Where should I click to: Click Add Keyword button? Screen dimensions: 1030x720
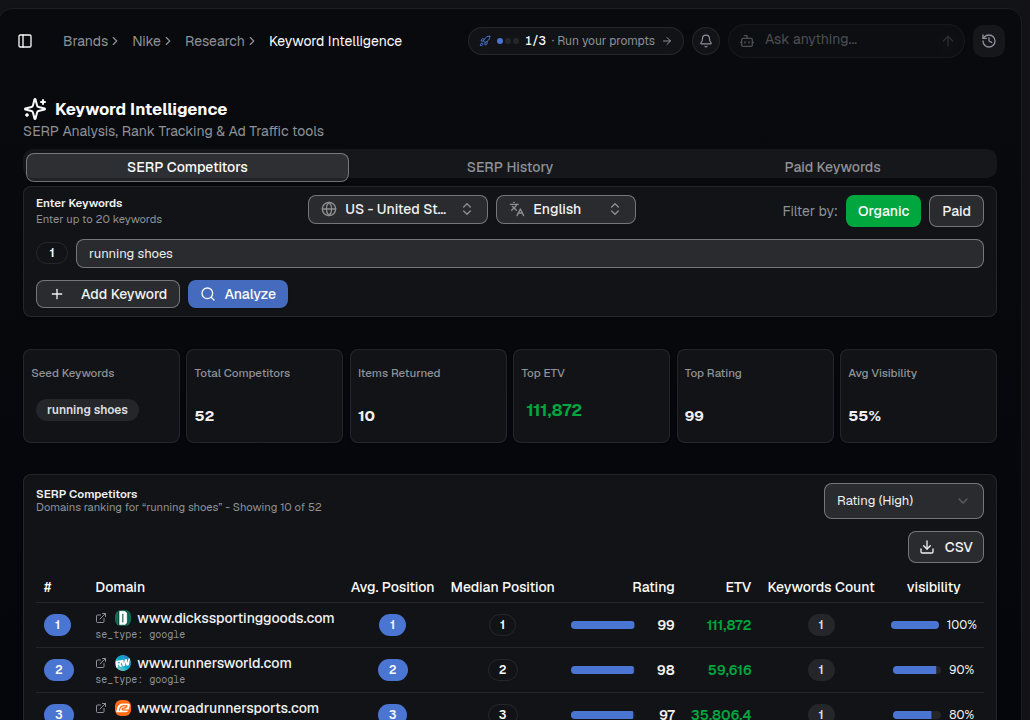(x=108, y=294)
